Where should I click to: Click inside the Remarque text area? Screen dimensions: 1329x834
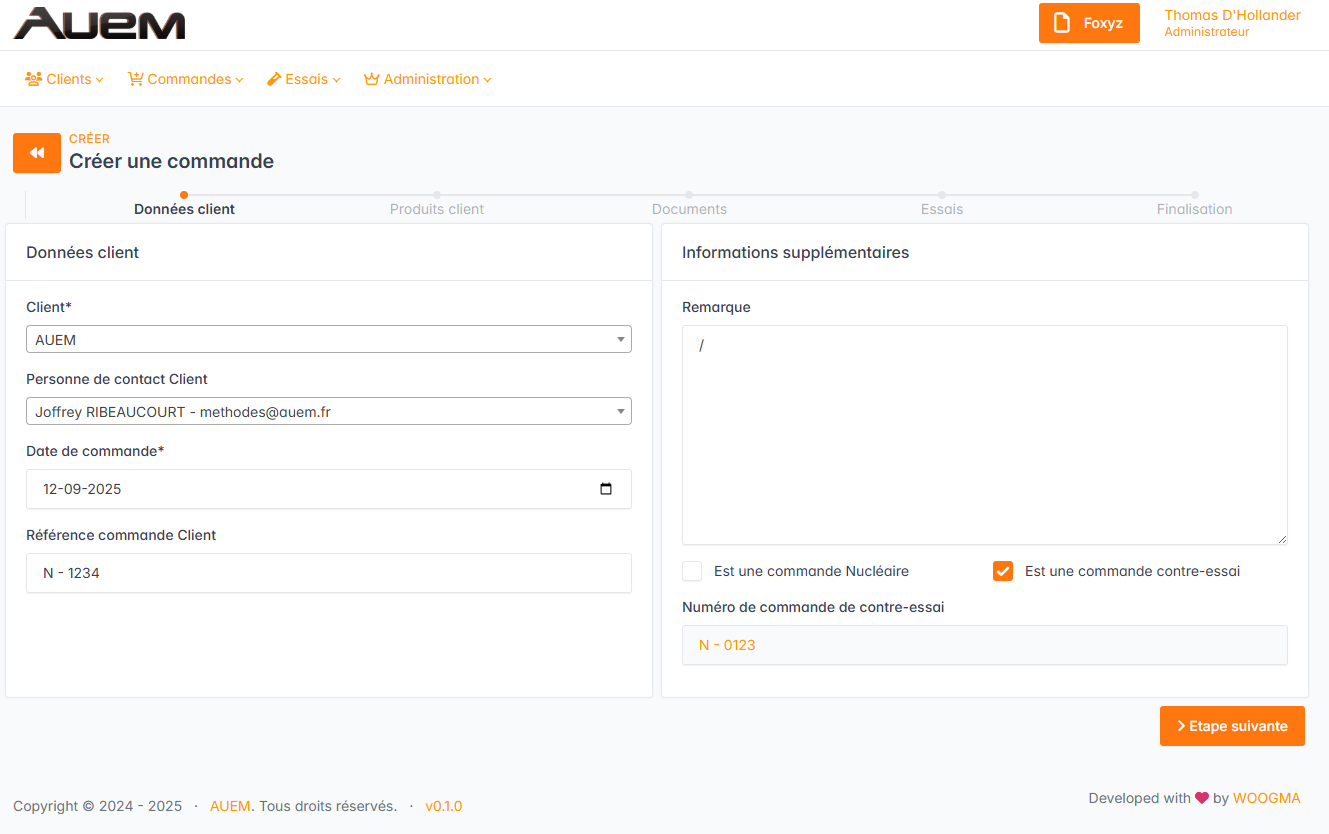[984, 435]
